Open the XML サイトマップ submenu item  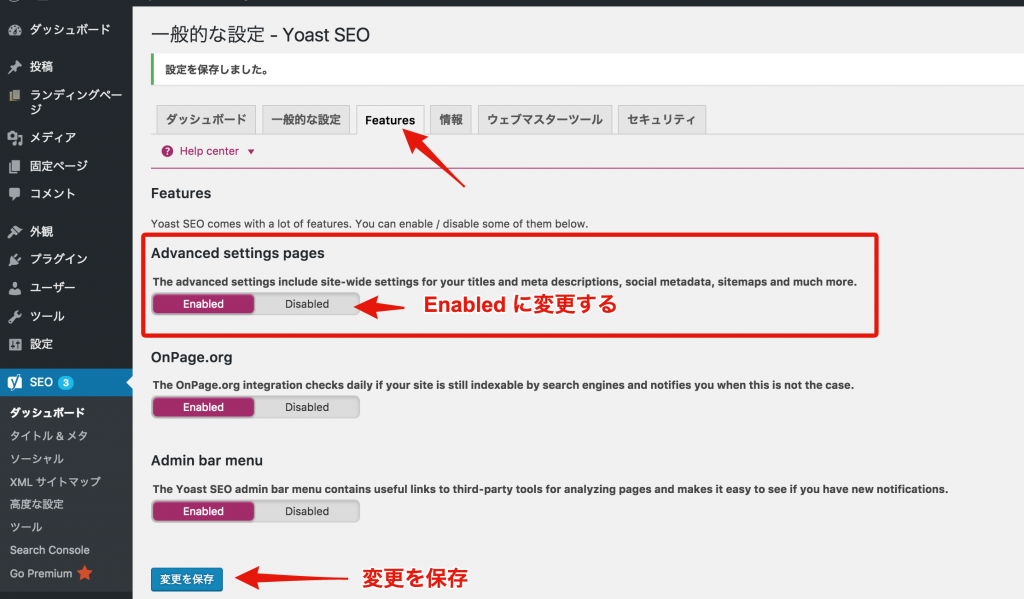point(55,482)
